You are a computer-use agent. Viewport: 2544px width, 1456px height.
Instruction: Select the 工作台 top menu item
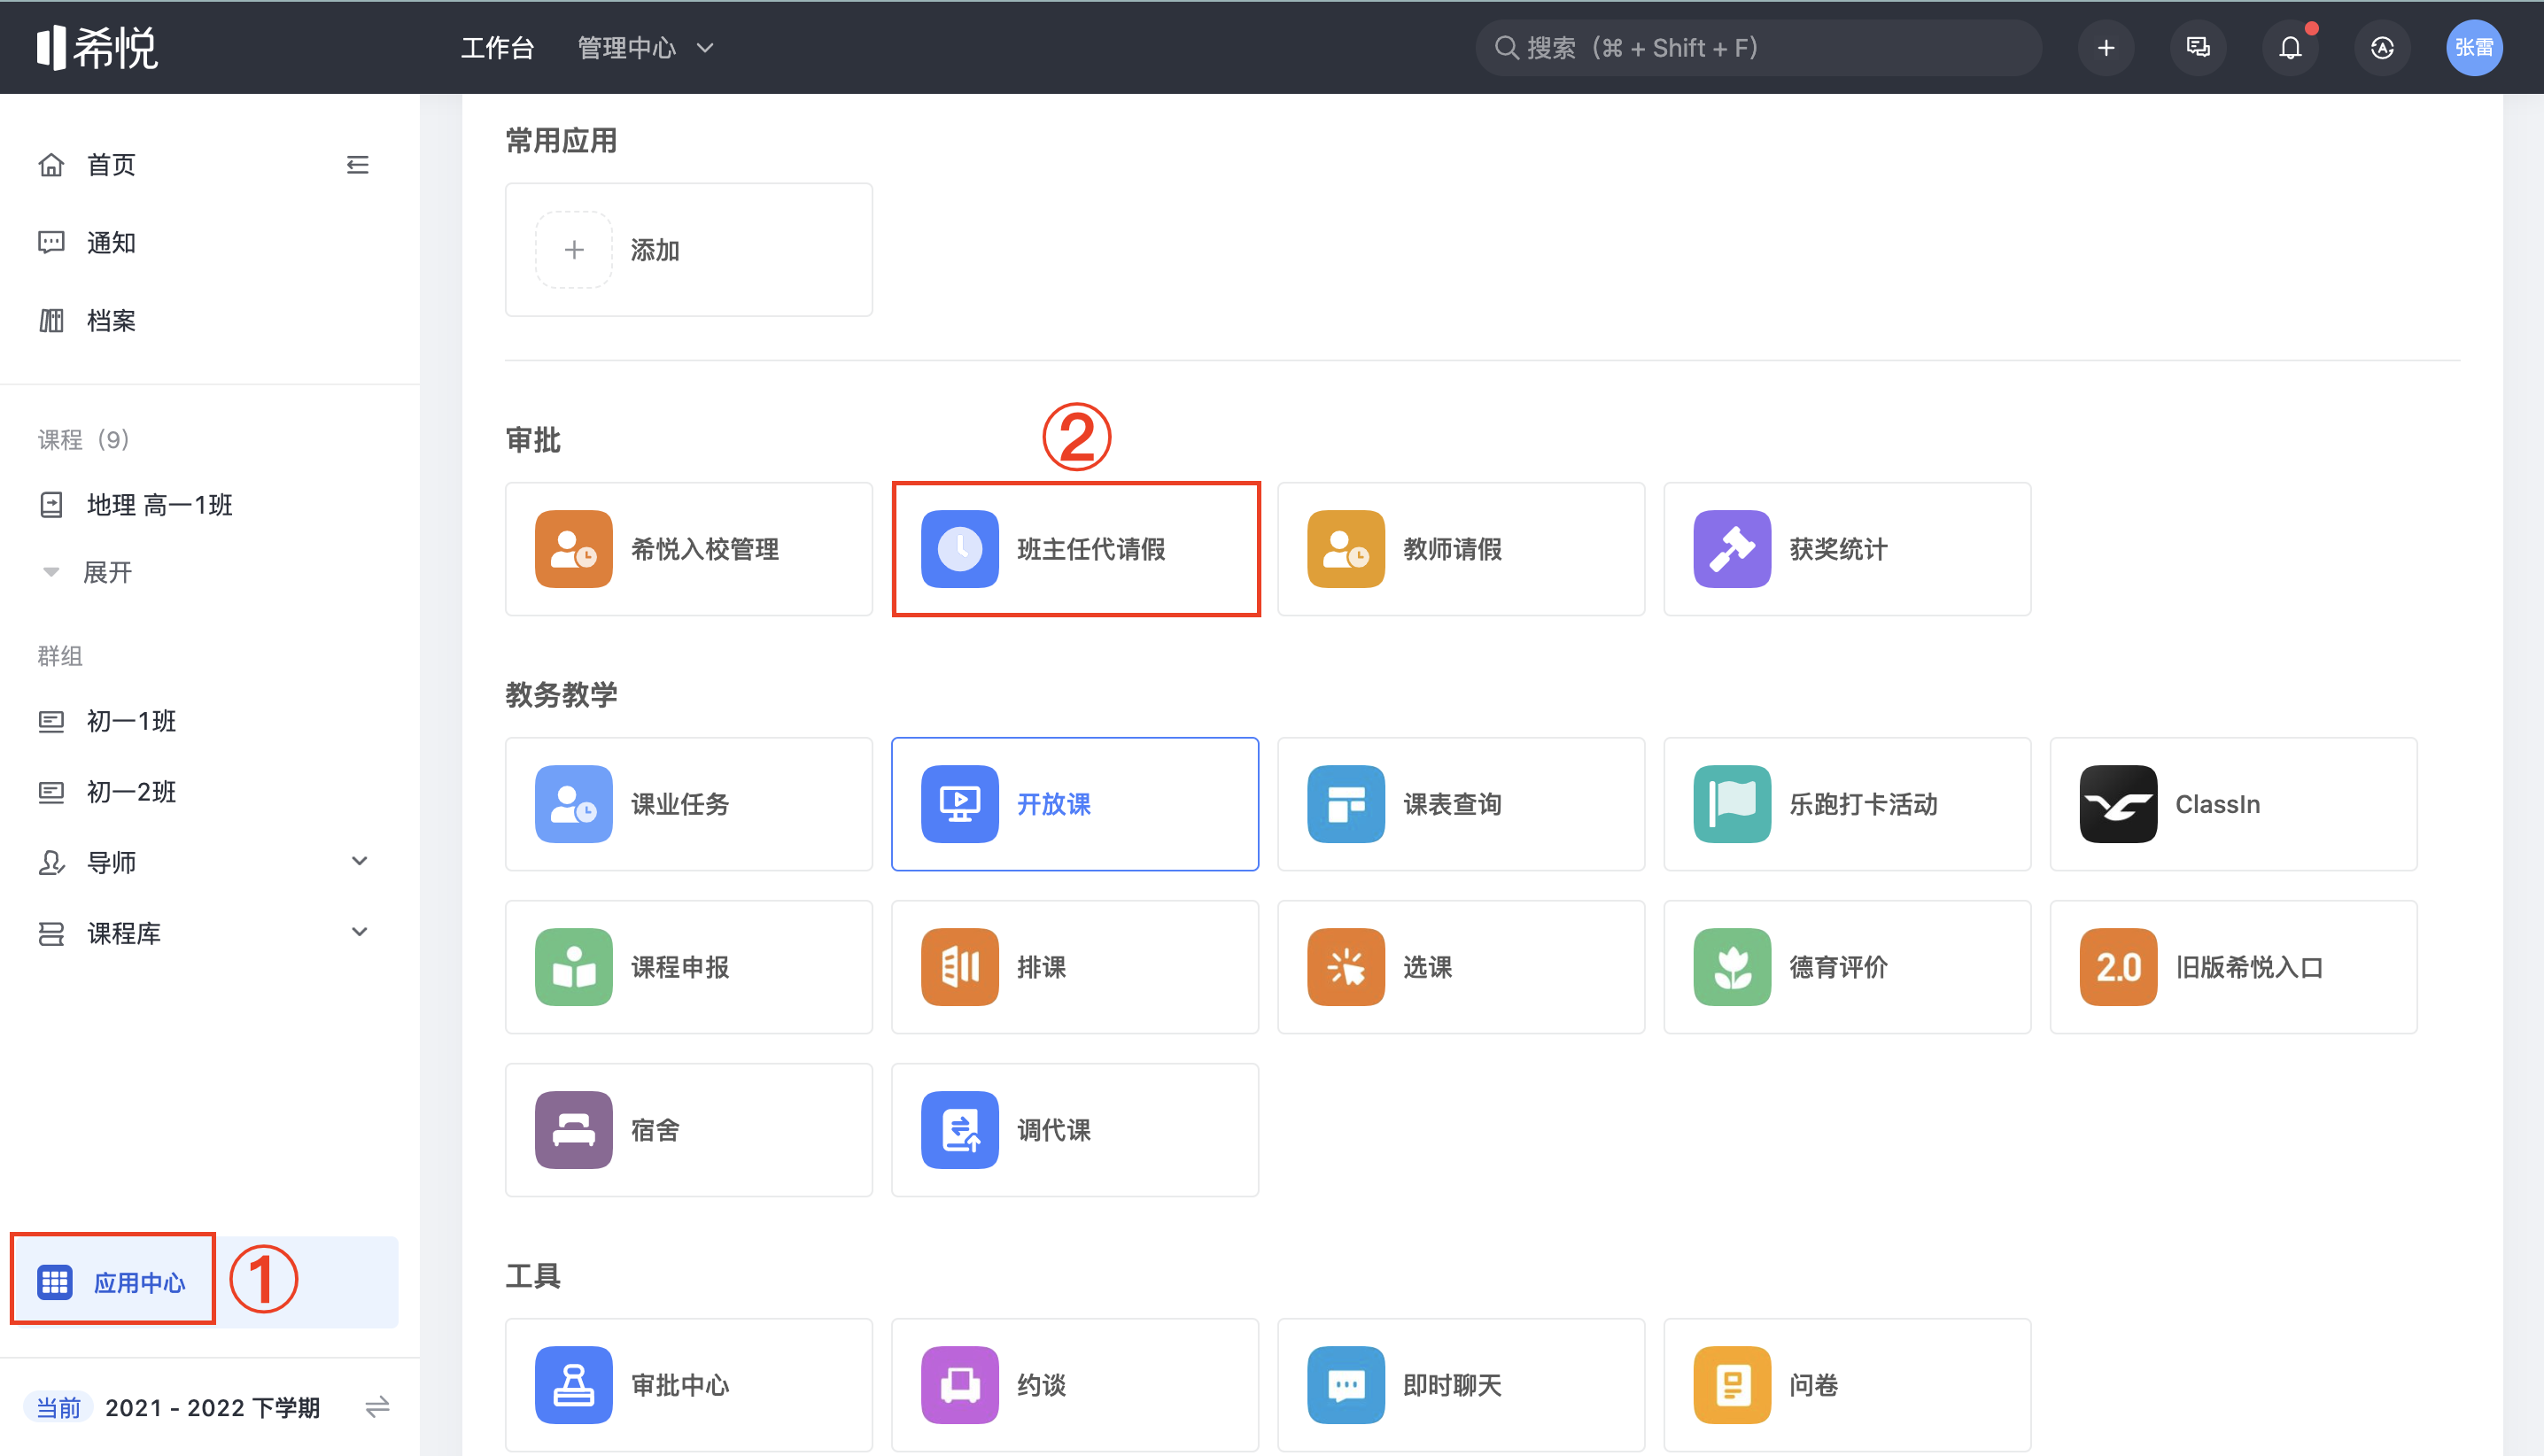pos(497,47)
